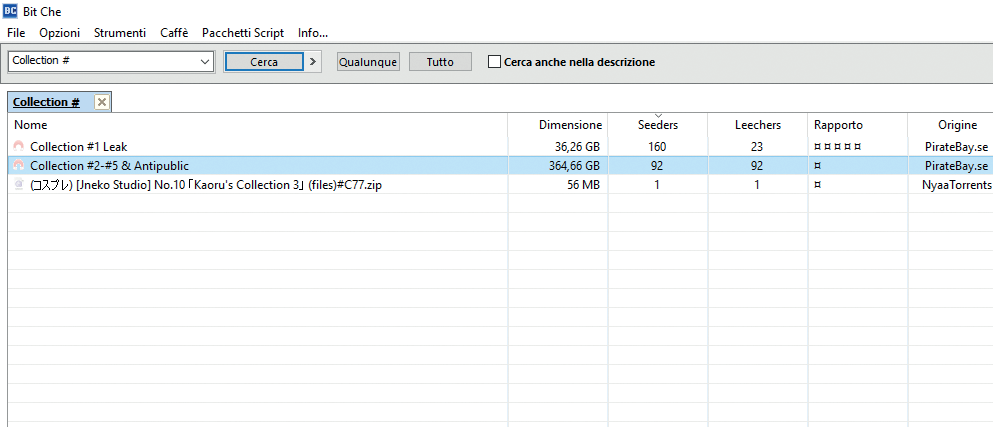Open the Strumenti menu

coord(120,33)
